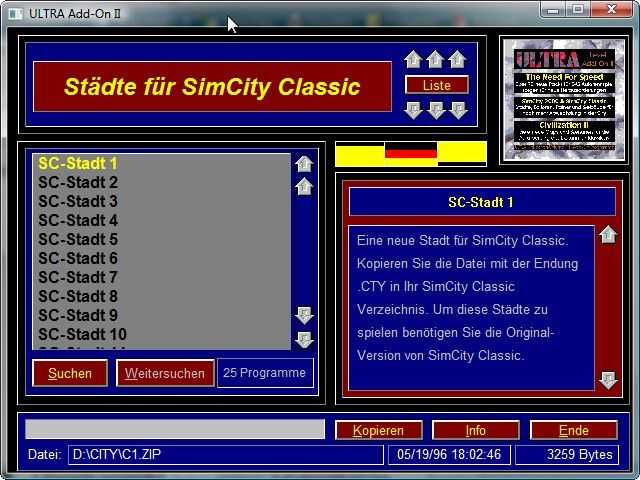Click the ULTRA Add-On cover thumbnail
The width and height of the screenshot is (640, 480).
(x=564, y=100)
